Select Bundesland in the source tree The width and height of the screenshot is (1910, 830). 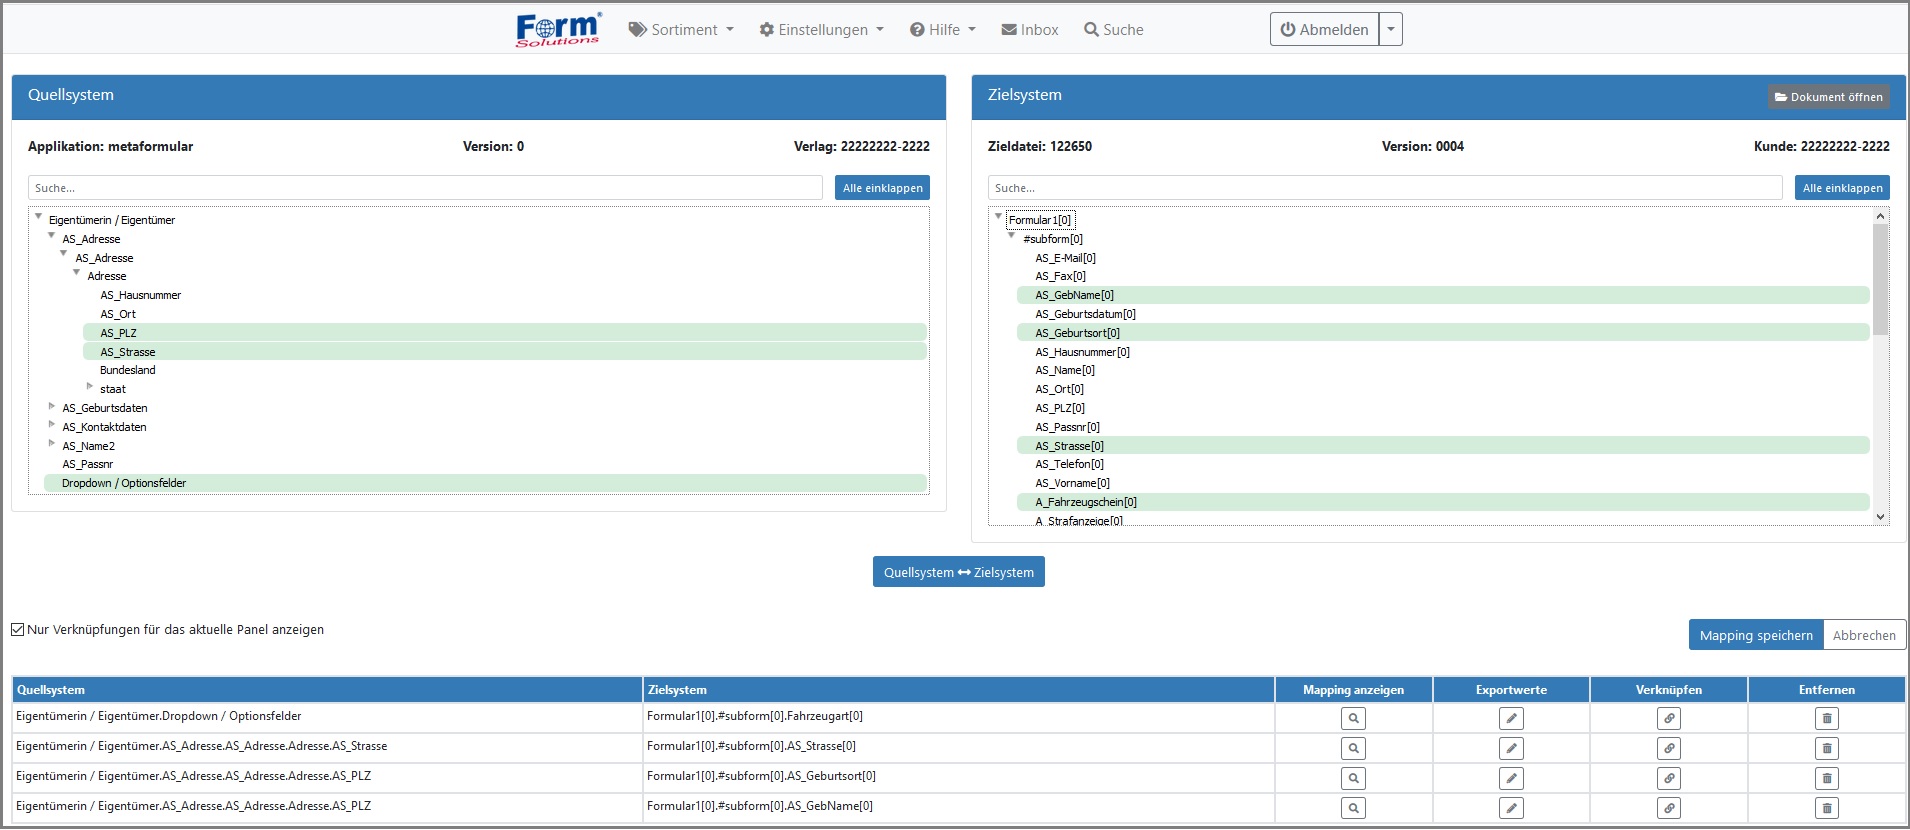coord(127,370)
